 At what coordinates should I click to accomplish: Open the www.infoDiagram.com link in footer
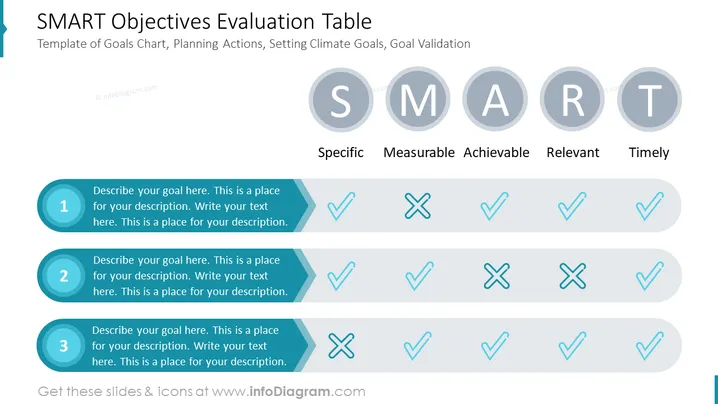point(288,392)
